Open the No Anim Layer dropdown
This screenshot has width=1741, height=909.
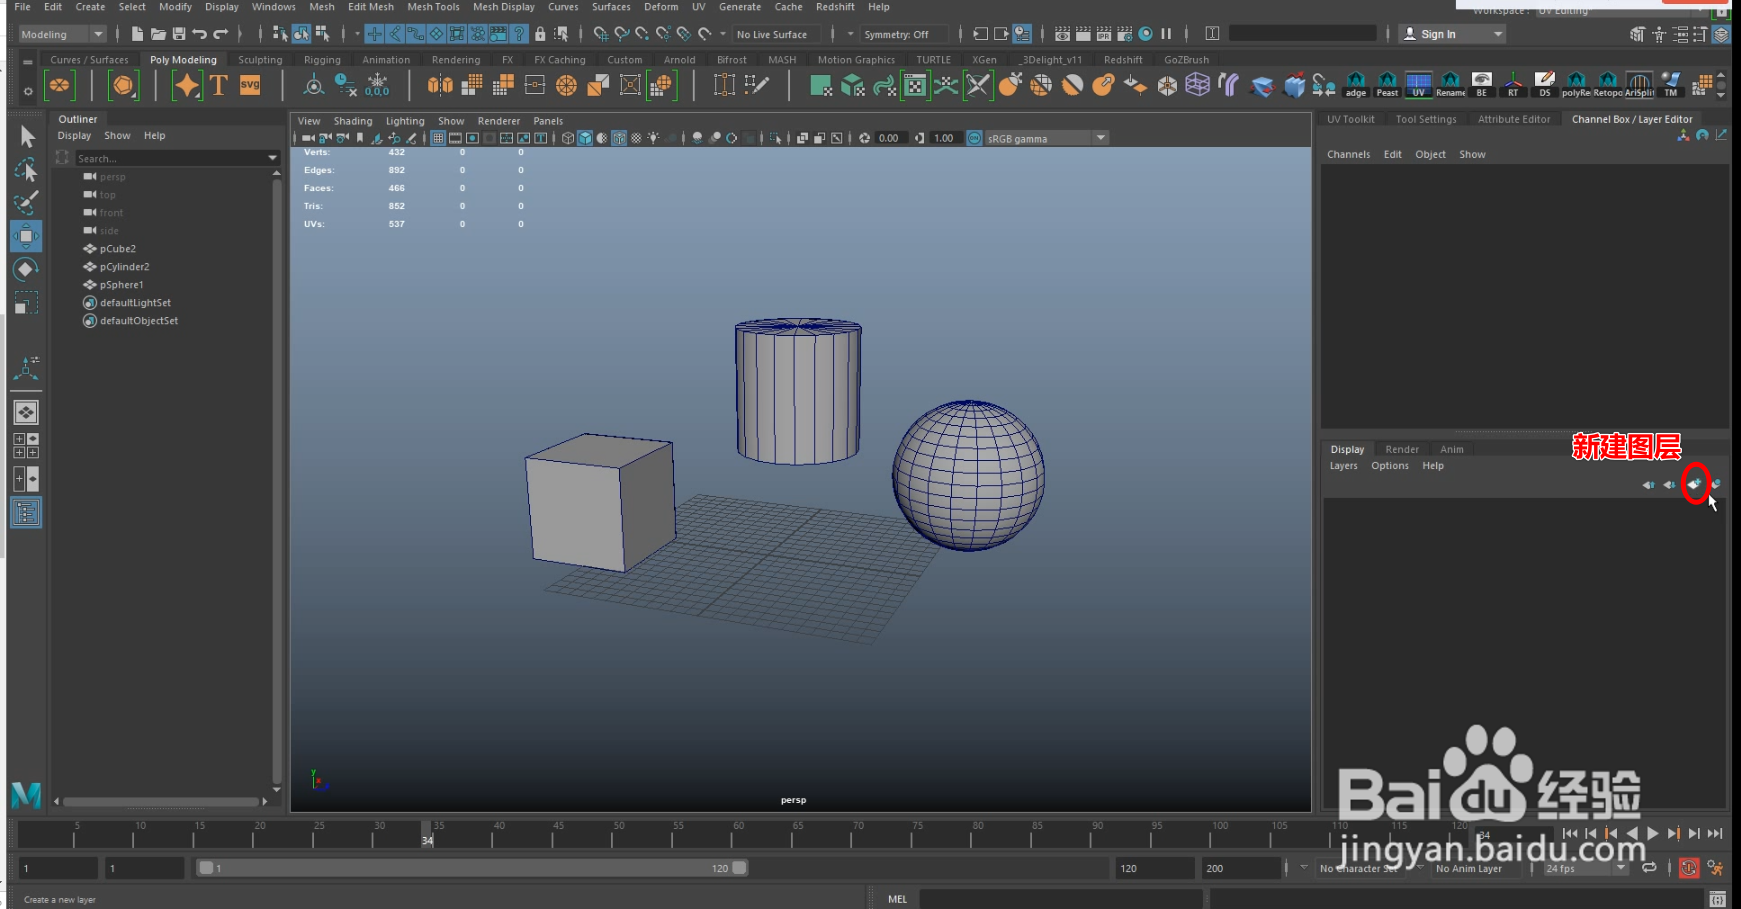click(1475, 868)
